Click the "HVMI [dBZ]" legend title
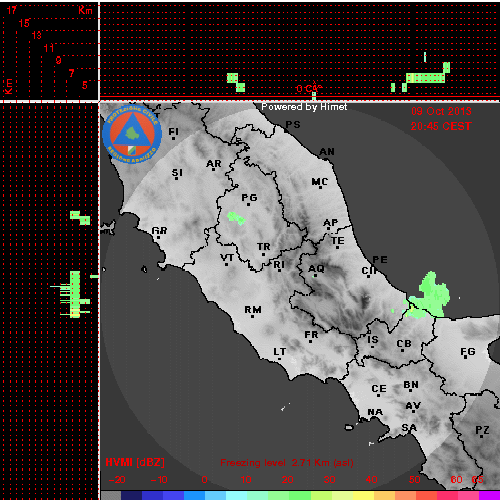This screenshot has width=500, height=500. (x=135, y=462)
